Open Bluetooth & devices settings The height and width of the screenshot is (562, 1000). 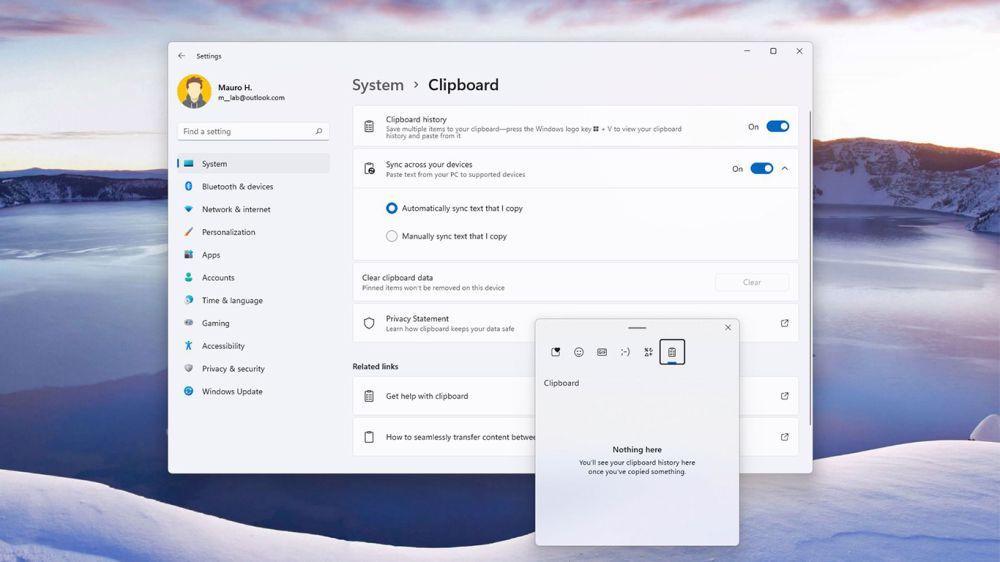coord(253,186)
